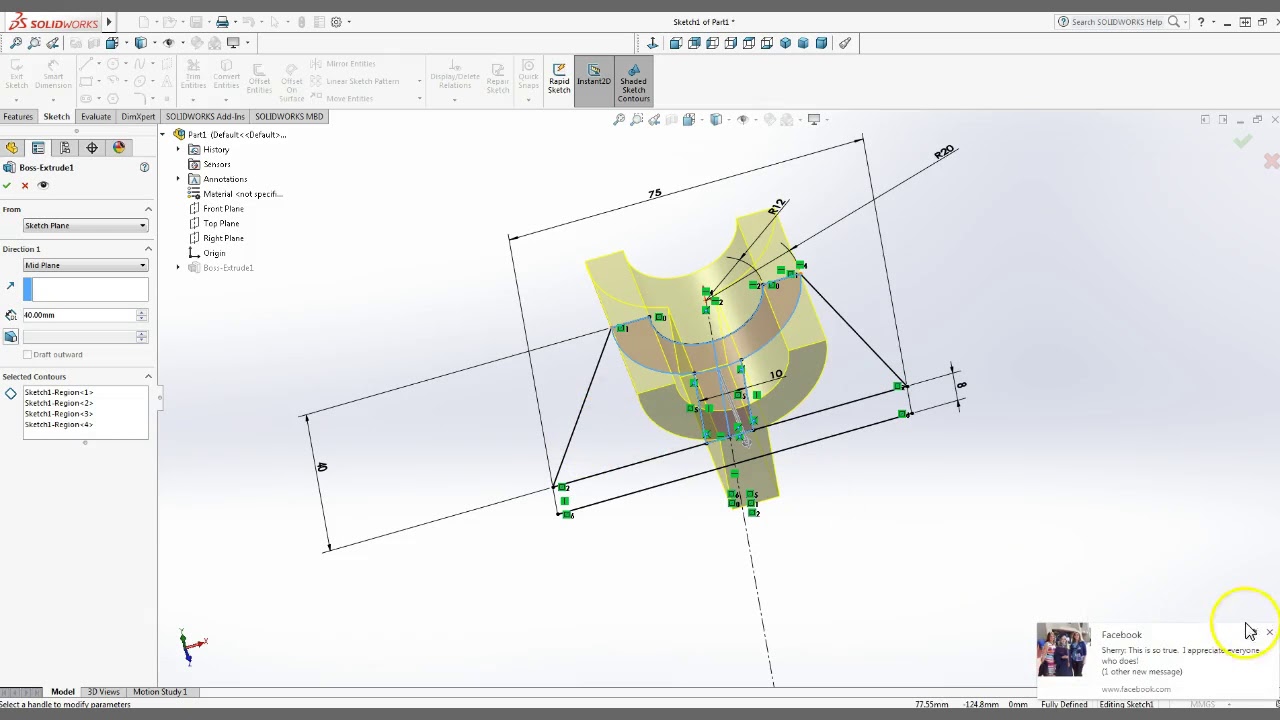This screenshot has height=720, width=1280.
Task: Select Top Plane in the feature tree
Action: pos(221,223)
